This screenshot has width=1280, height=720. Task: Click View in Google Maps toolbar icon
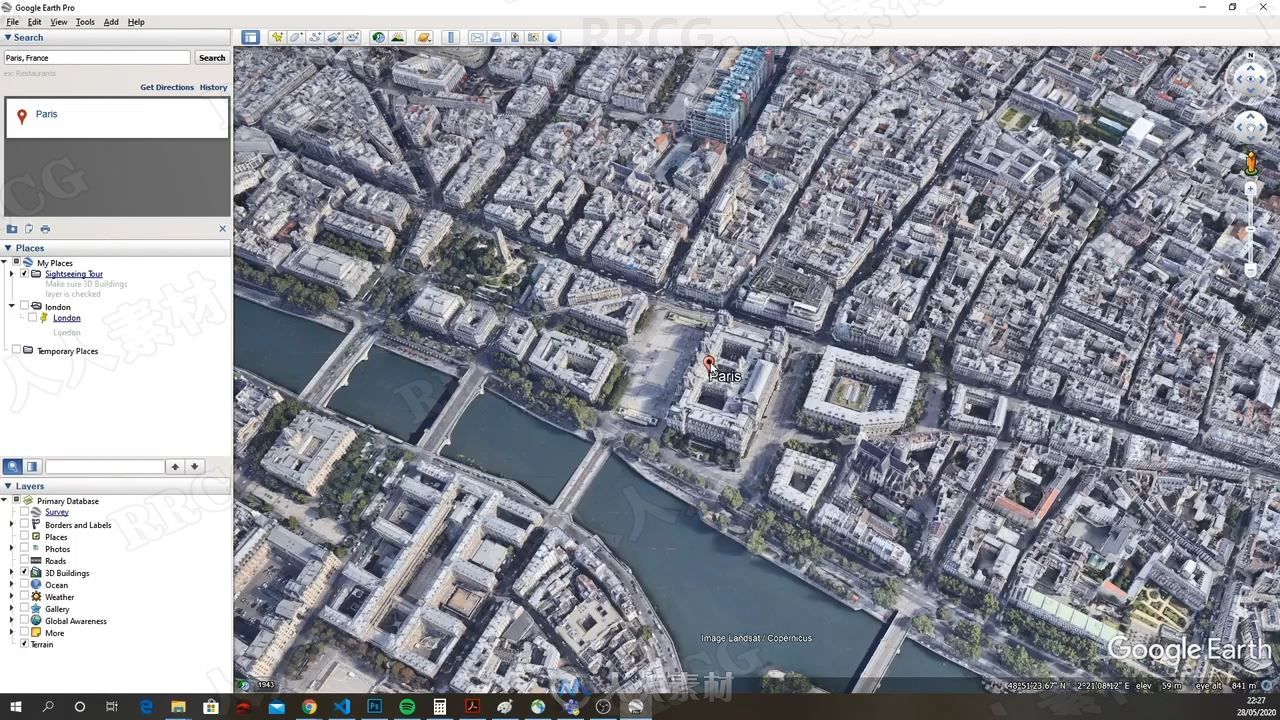tap(534, 37)
